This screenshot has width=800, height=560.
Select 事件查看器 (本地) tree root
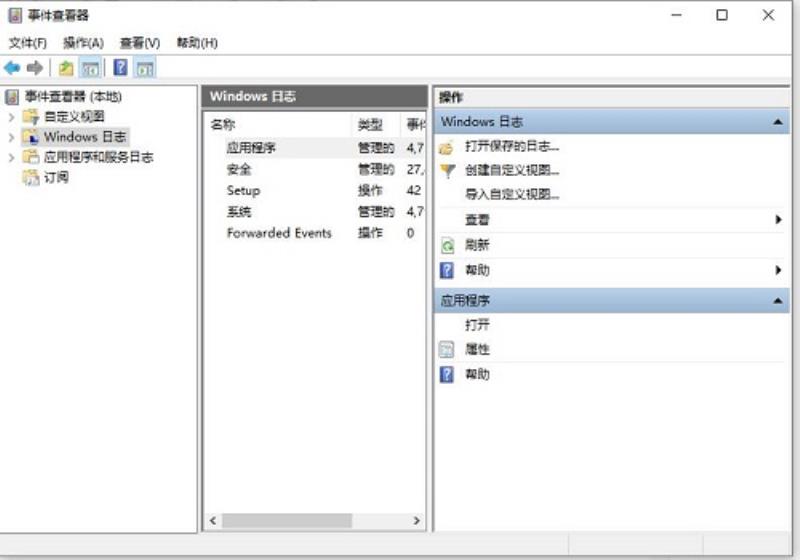point(73,96)
